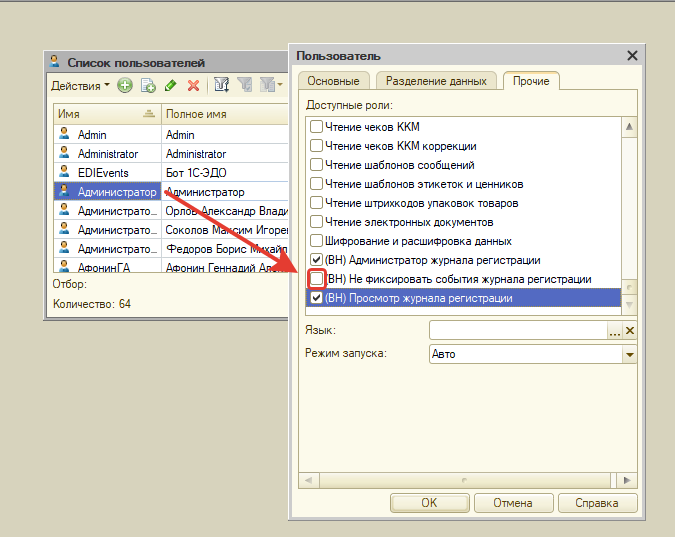
Task: Click the pencil Edit user icon
Action: 171,86
